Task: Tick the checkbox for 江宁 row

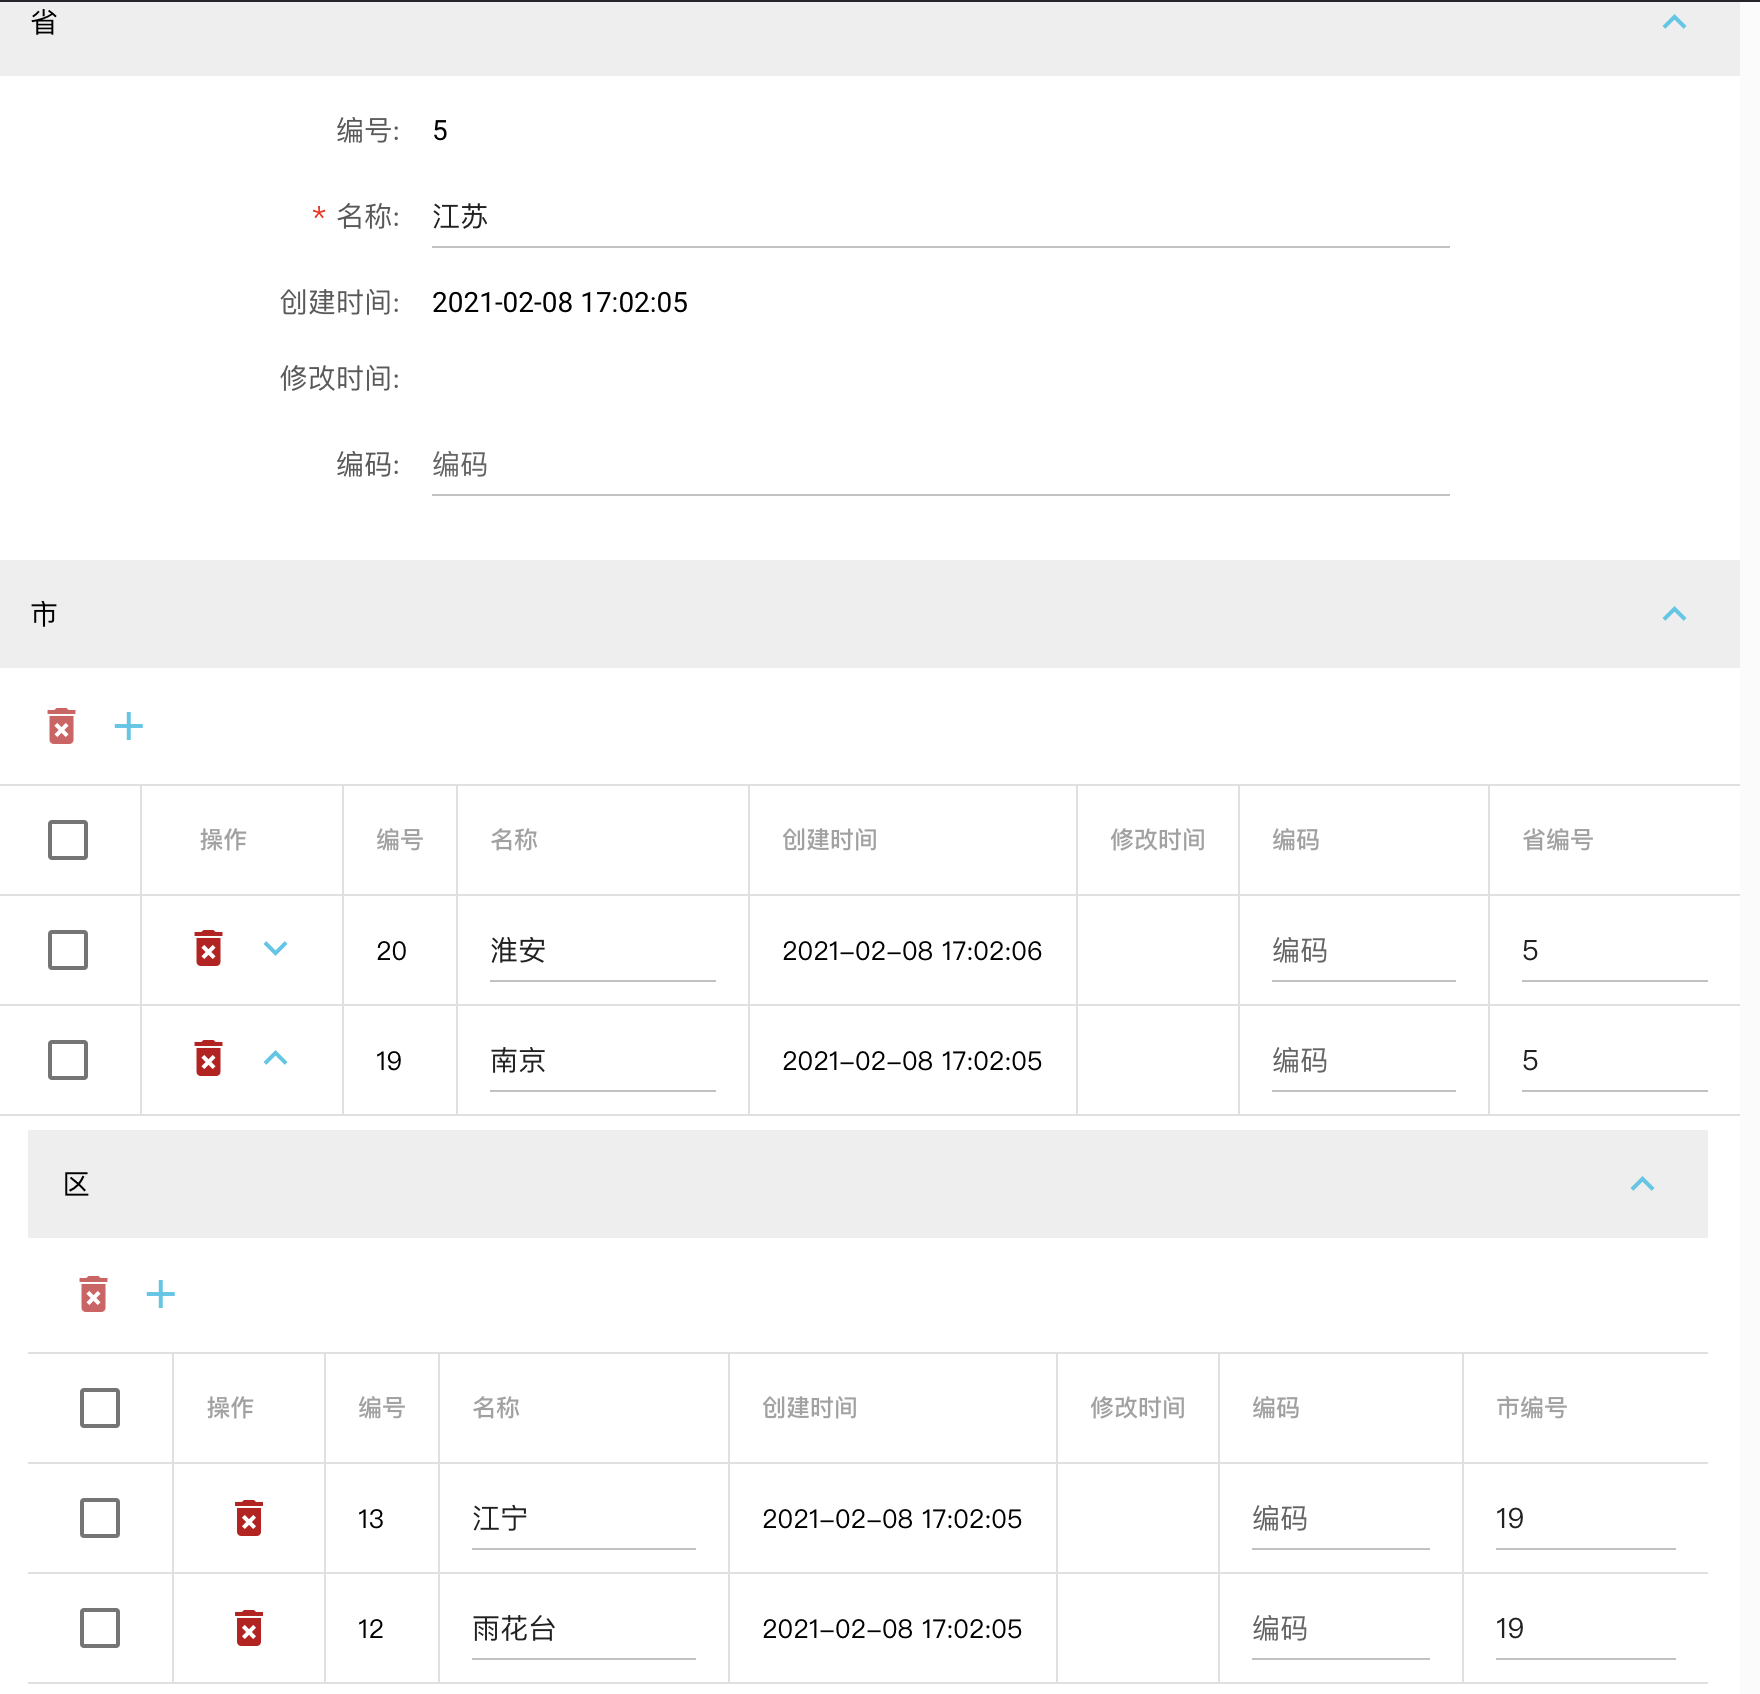Action: (100, 1518)
